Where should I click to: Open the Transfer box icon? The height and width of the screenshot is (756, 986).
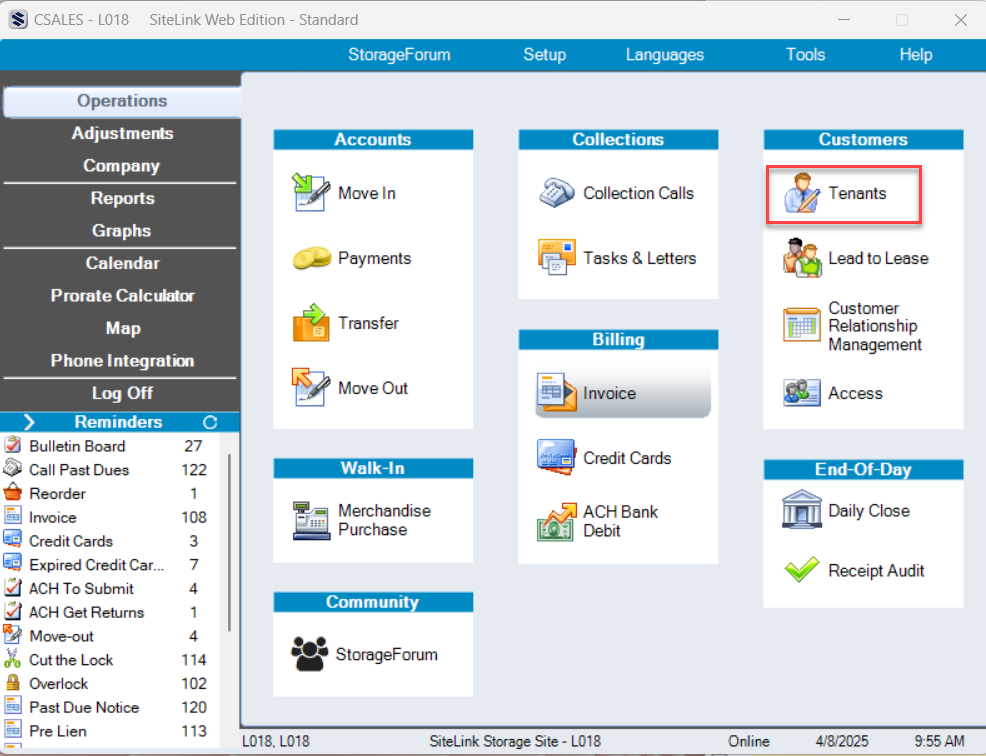coord(311,323)
